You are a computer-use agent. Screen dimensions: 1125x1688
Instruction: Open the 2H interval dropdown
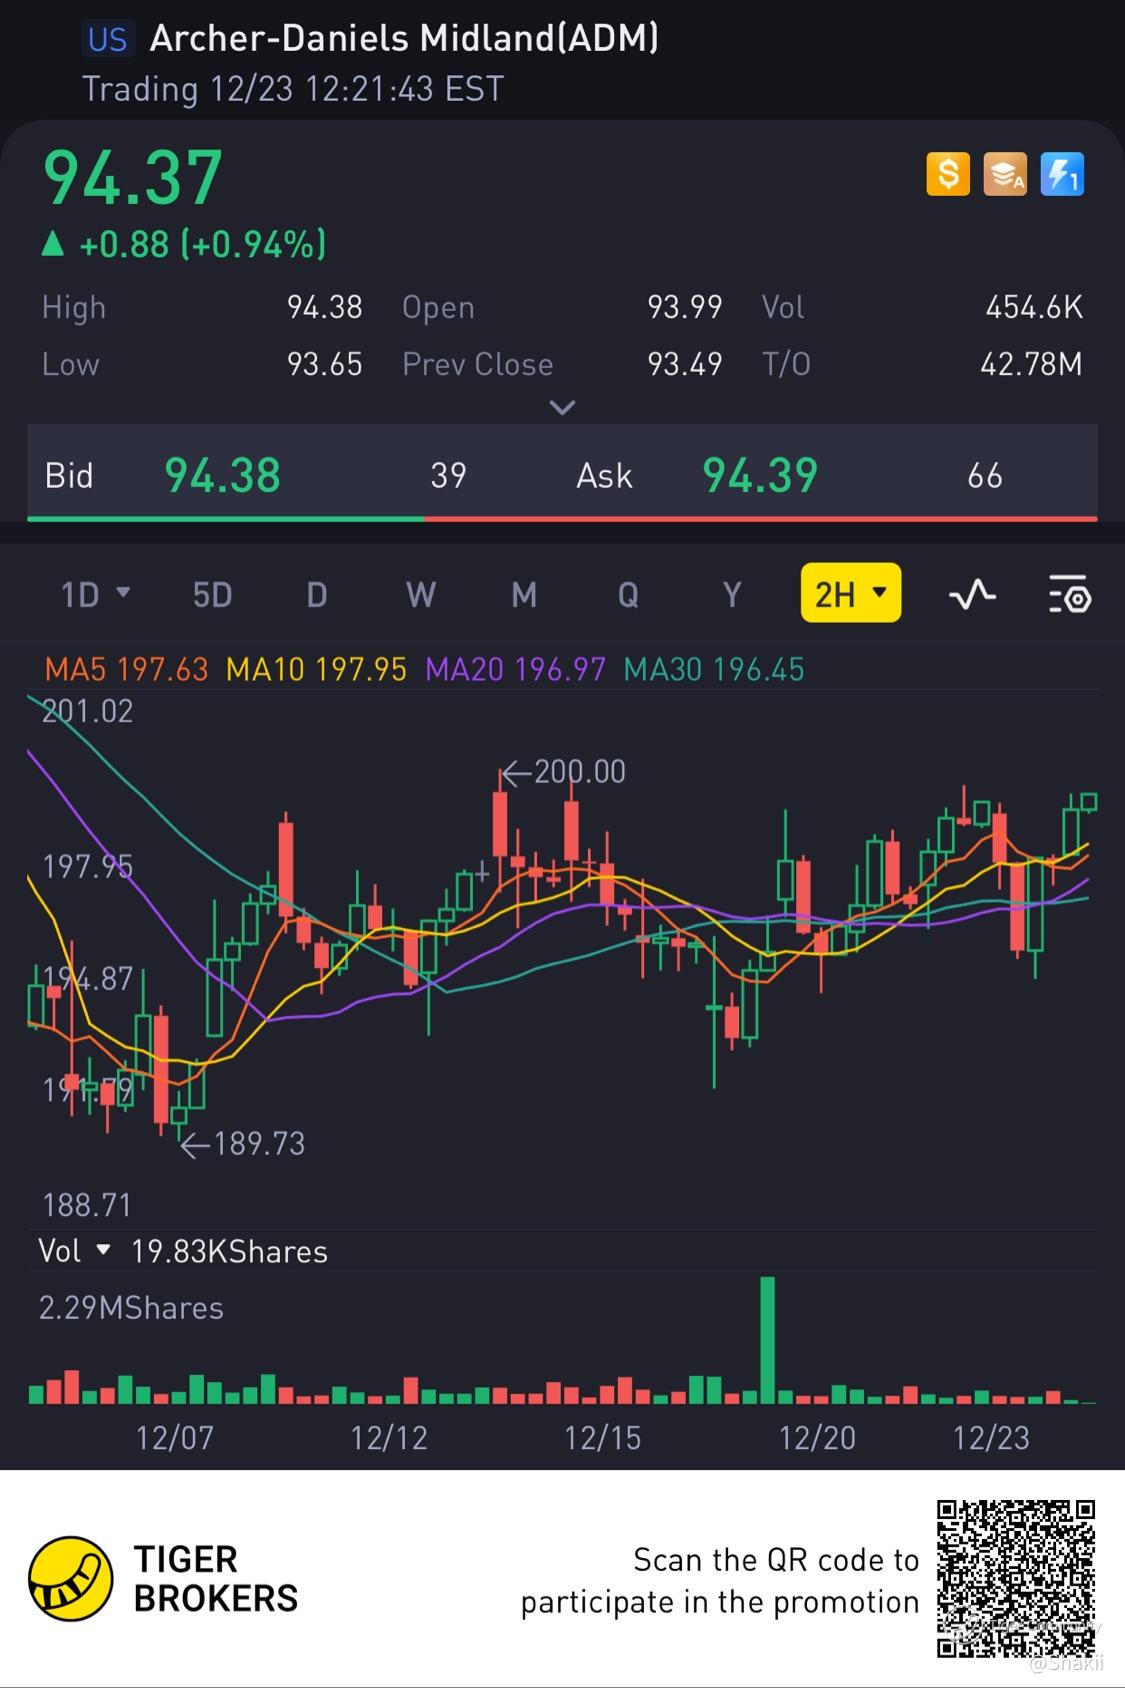pyautogui.click(x=851, y=593)
